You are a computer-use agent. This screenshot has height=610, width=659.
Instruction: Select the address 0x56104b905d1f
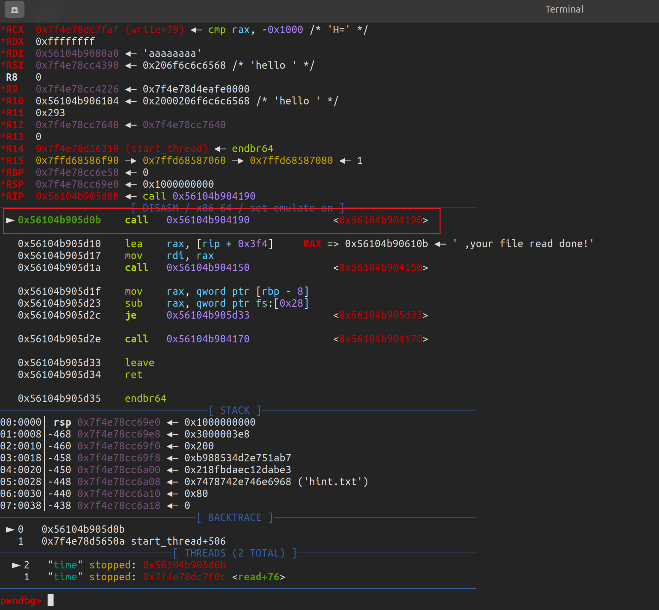click(59, 292)
